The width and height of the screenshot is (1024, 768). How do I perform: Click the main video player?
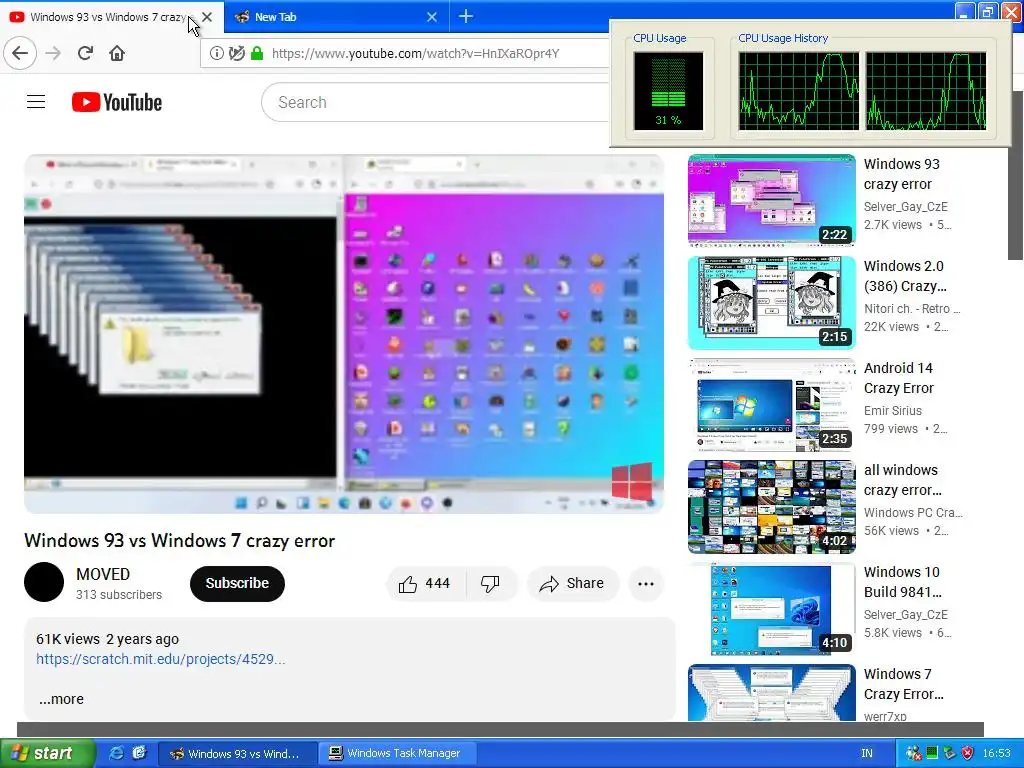[x=344, y=334]
